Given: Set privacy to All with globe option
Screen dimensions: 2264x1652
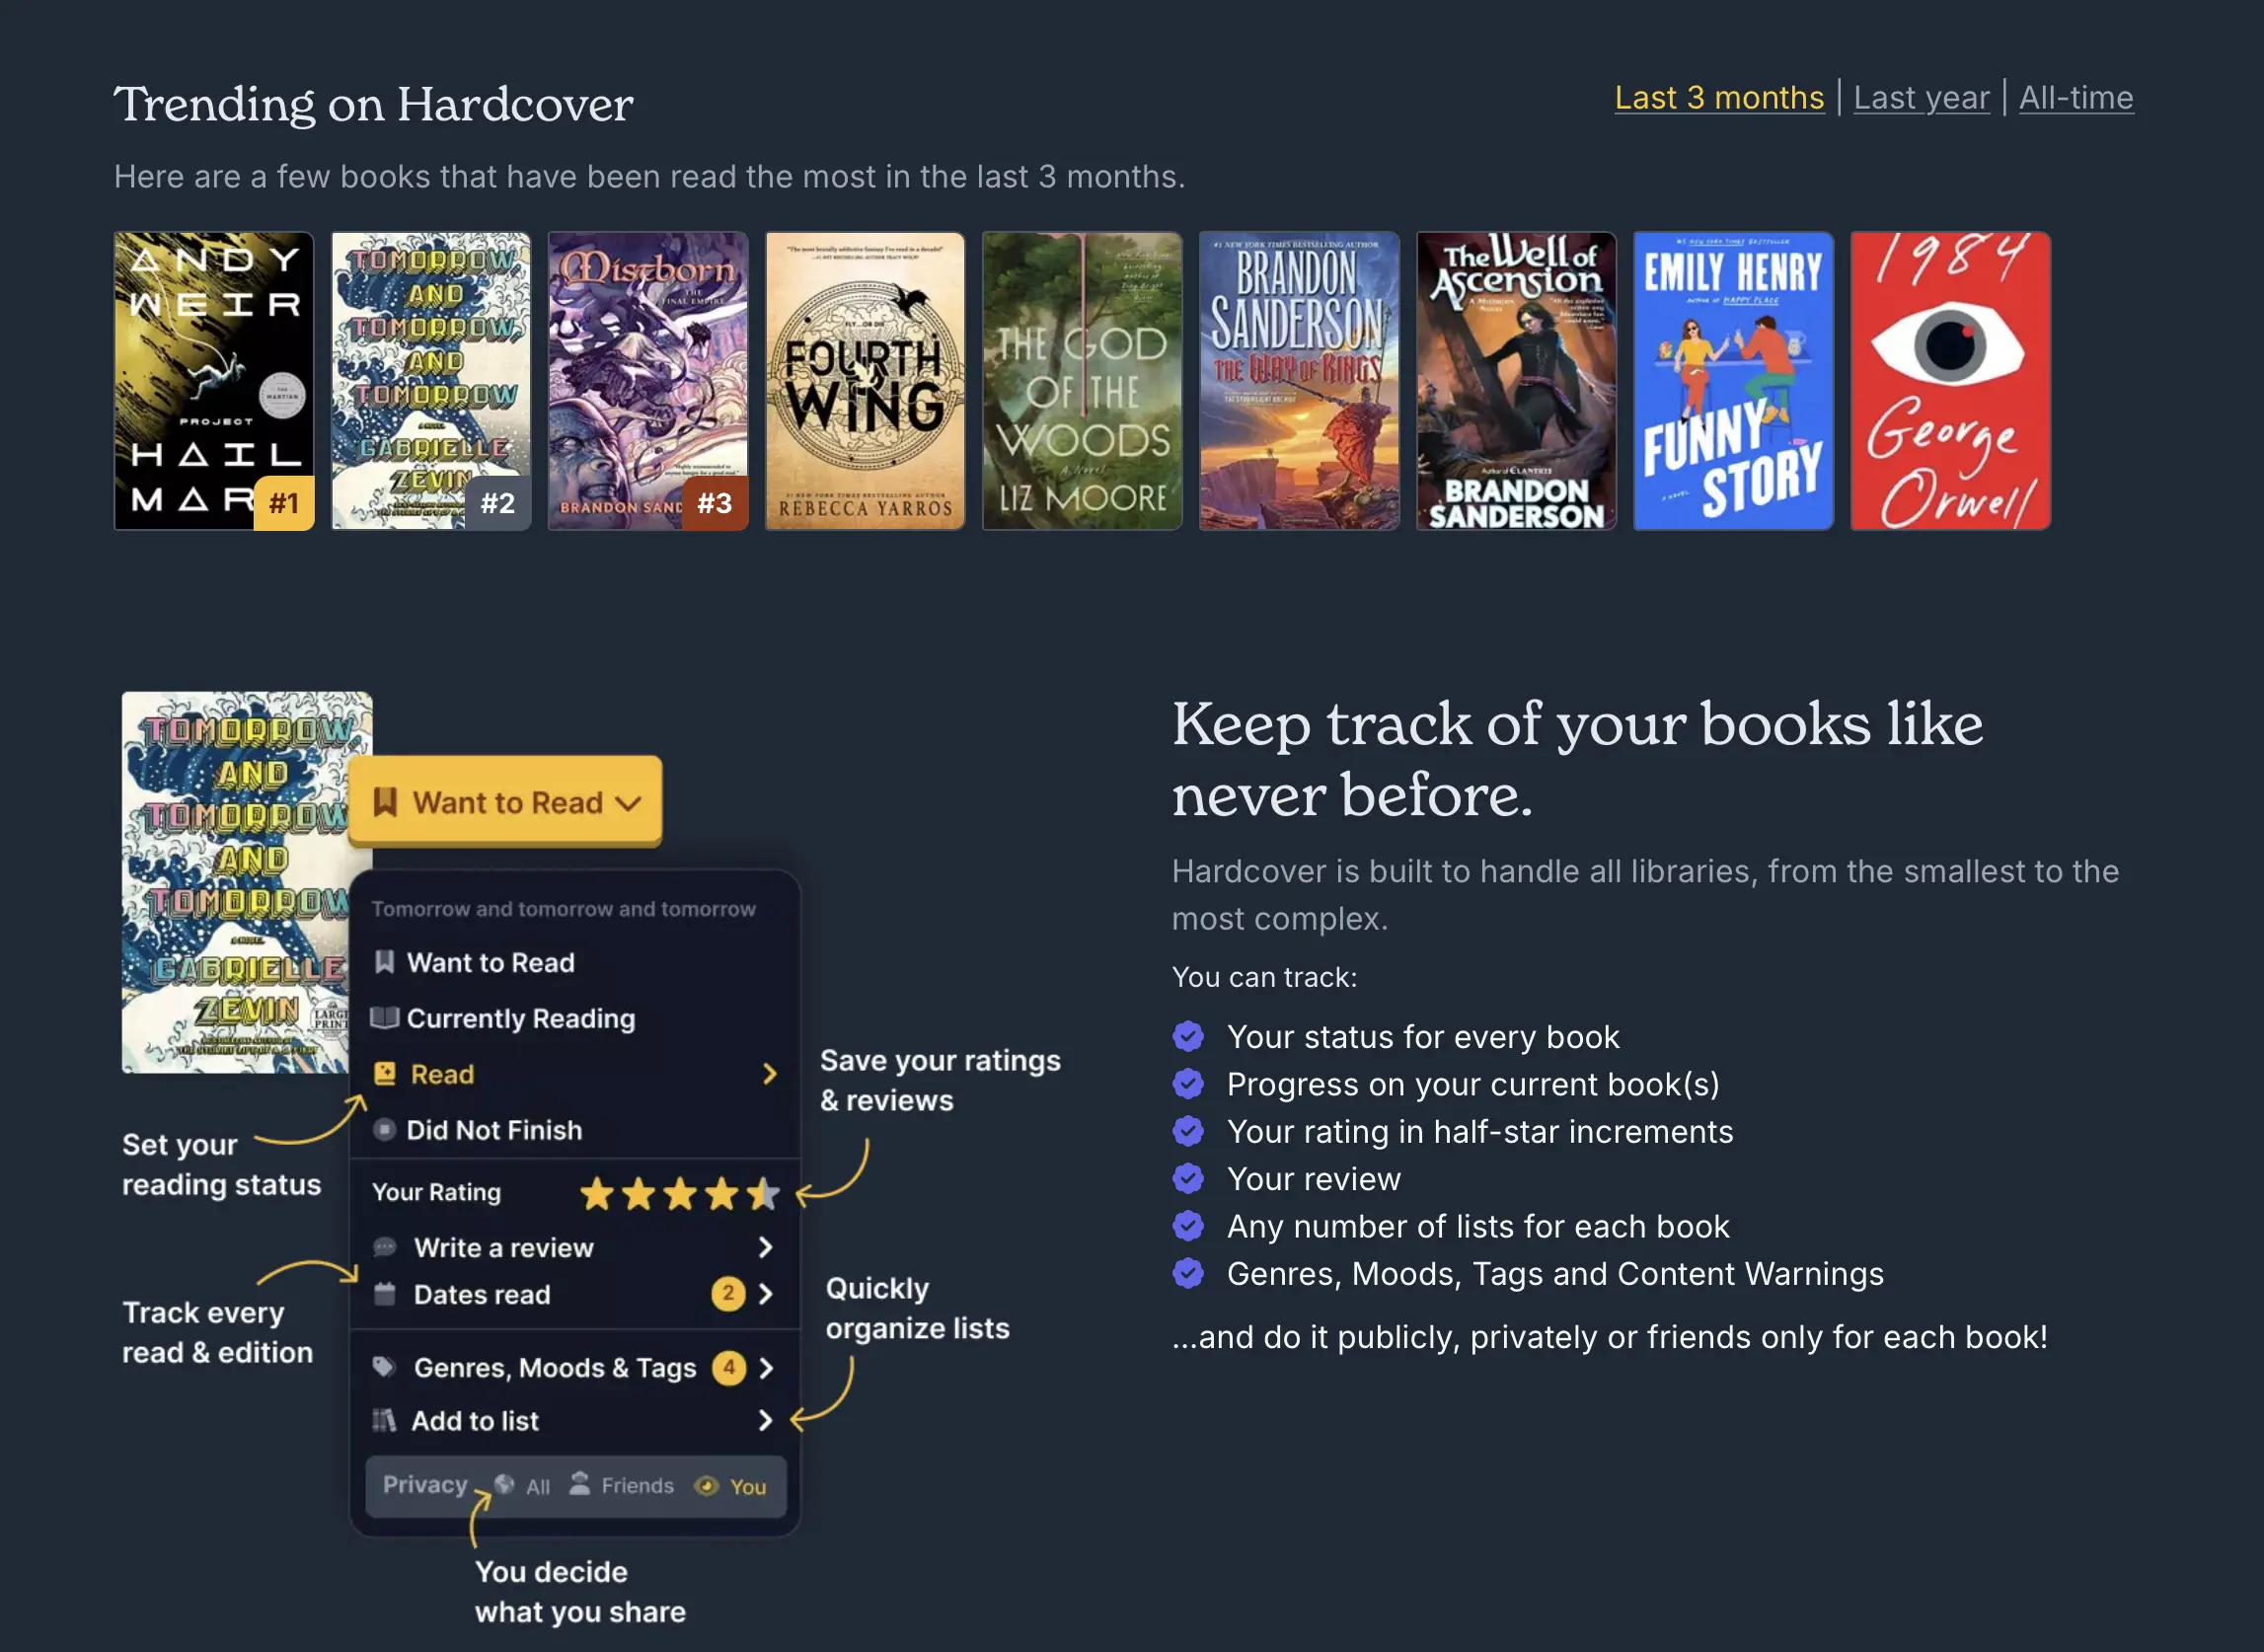Looking at the screenshot, I should pos(523,1486).
